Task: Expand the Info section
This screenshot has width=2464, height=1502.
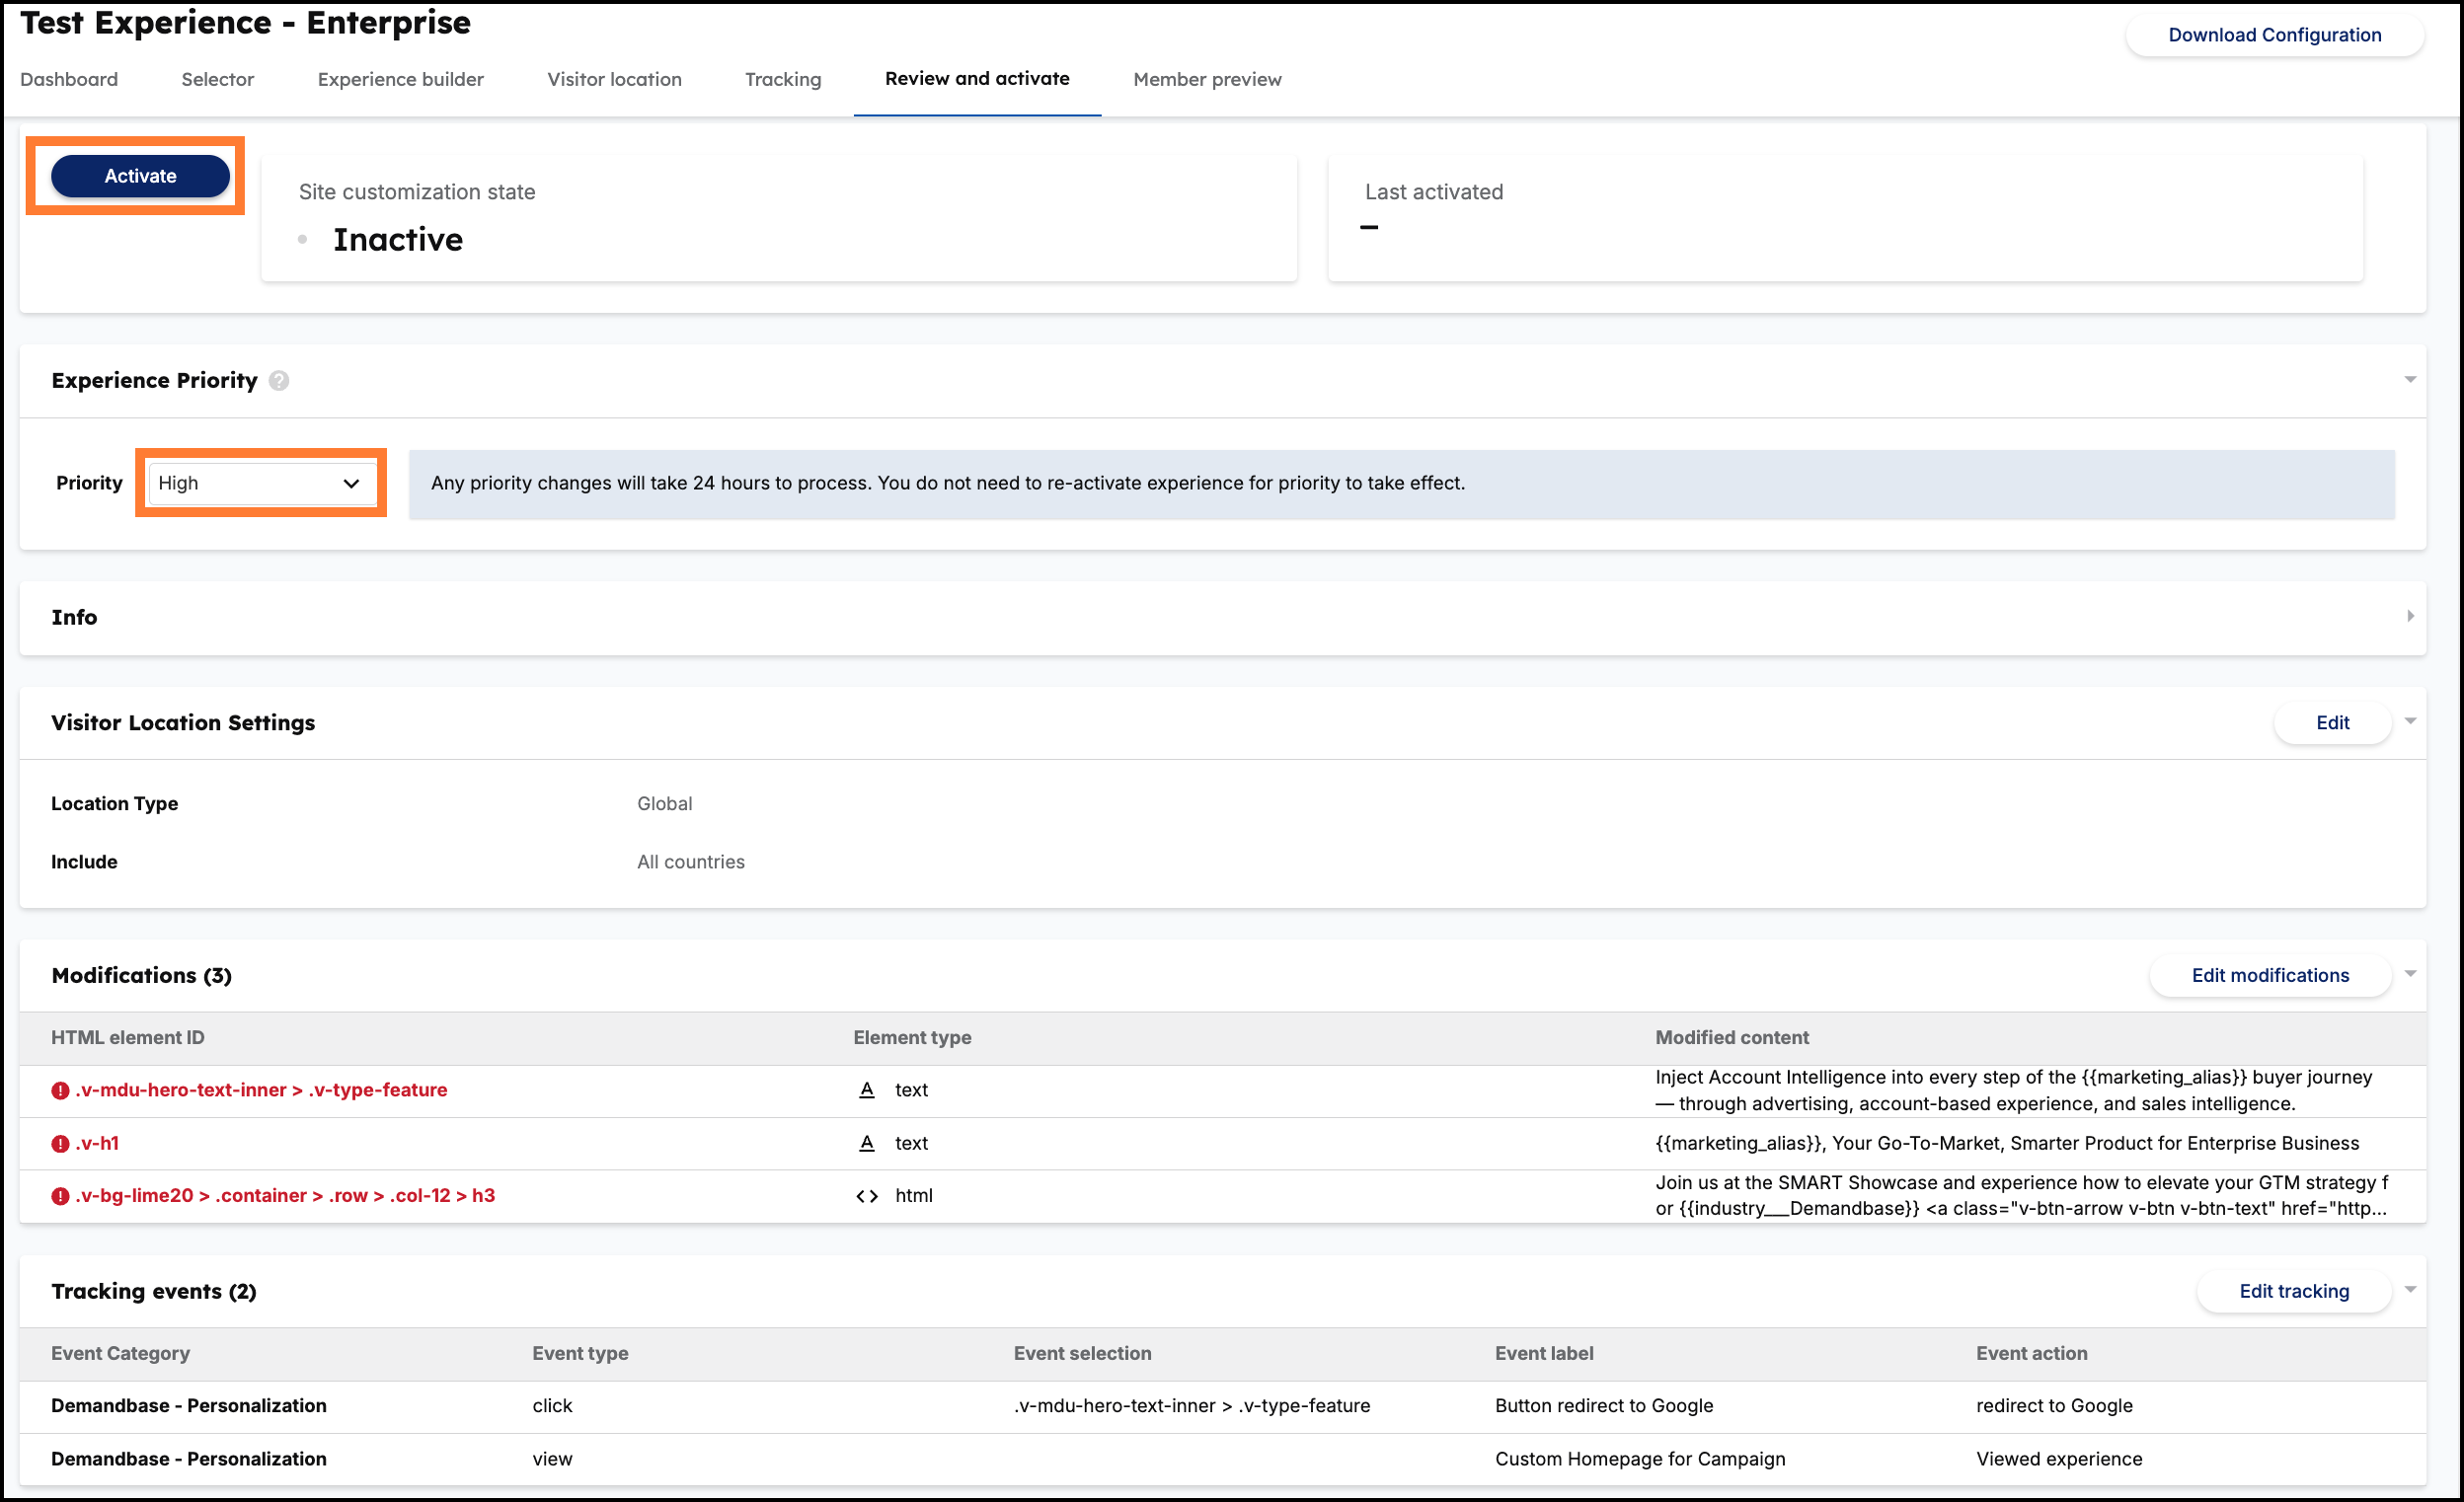Action: pos(2412,616)
